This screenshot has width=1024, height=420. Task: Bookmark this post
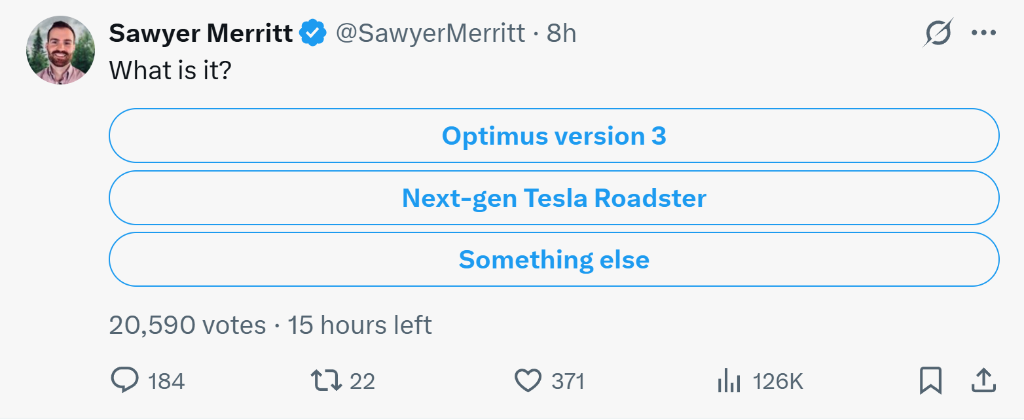931,381
